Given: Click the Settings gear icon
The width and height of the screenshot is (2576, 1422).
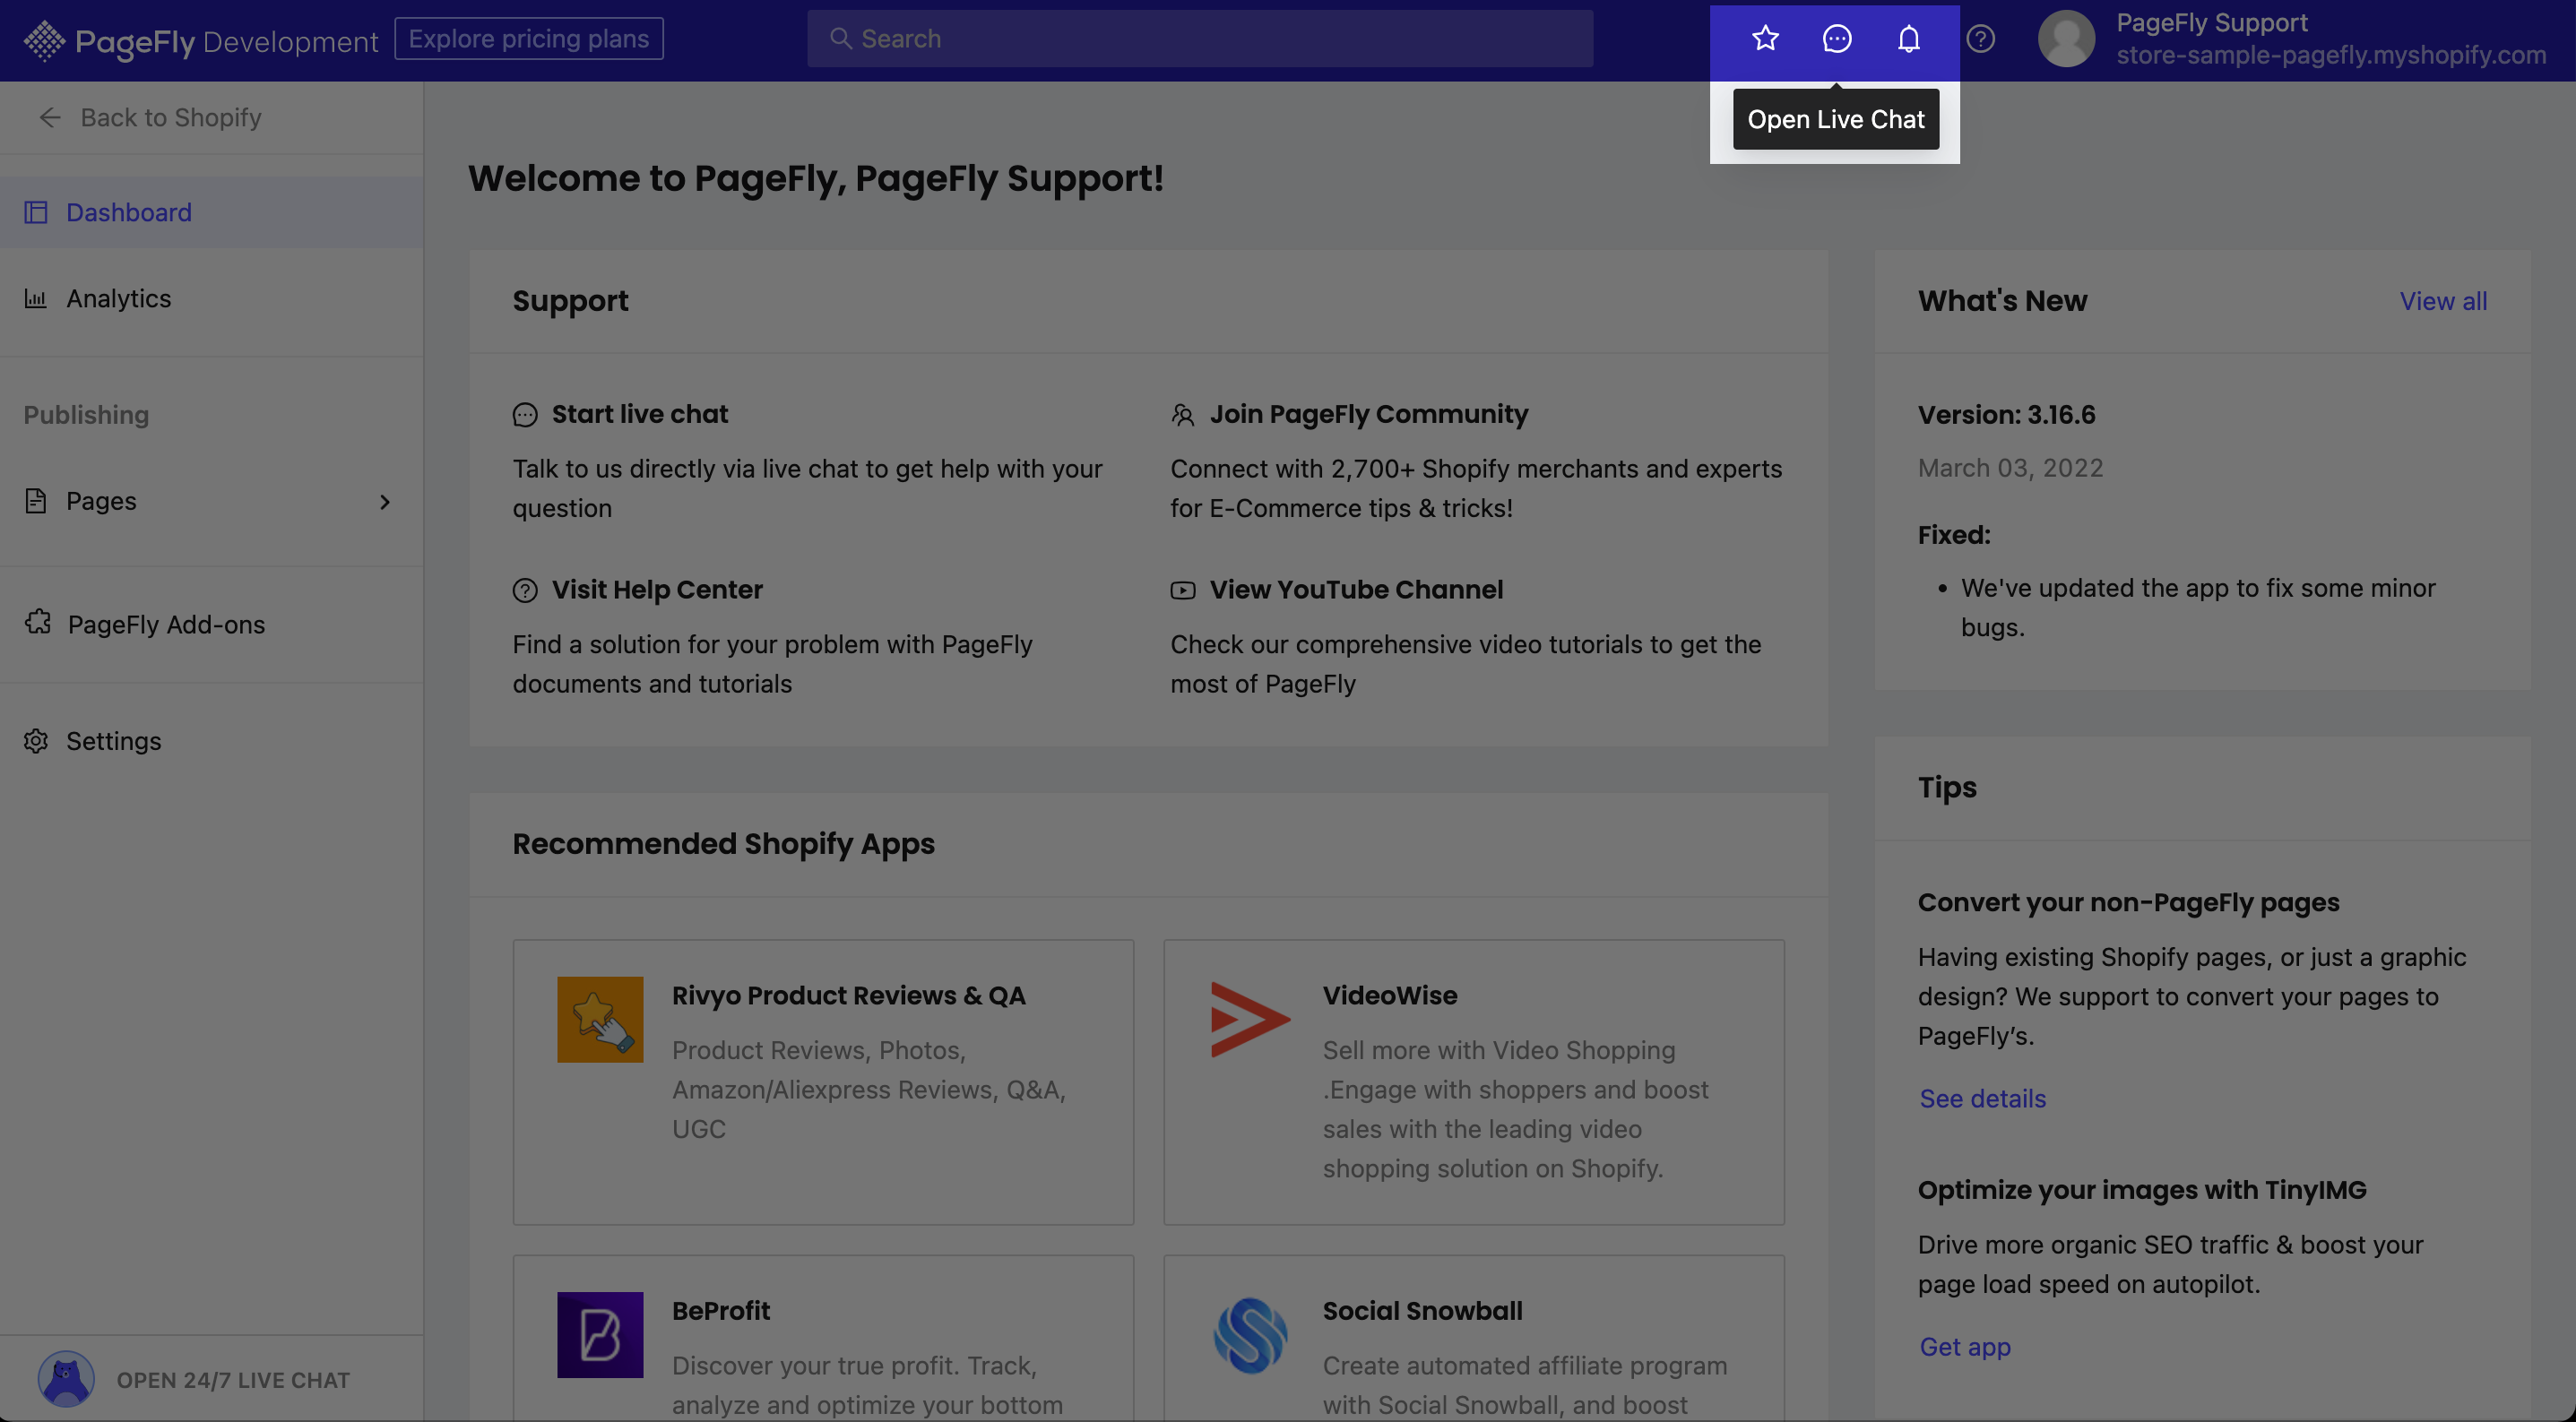Looking at the screenshot, I should coord(36,740).
